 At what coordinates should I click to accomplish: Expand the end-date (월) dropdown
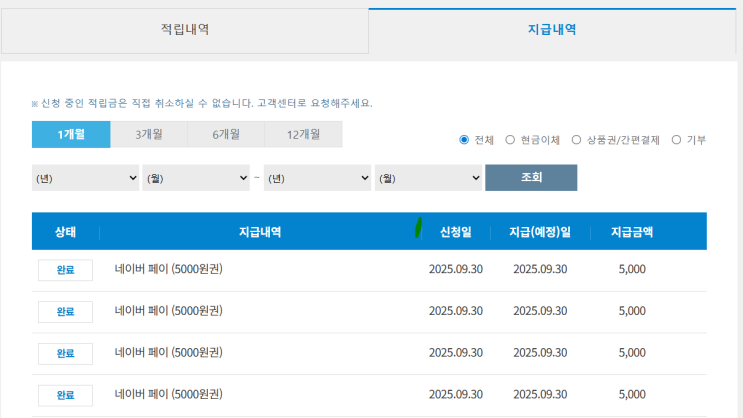[428, 178]
